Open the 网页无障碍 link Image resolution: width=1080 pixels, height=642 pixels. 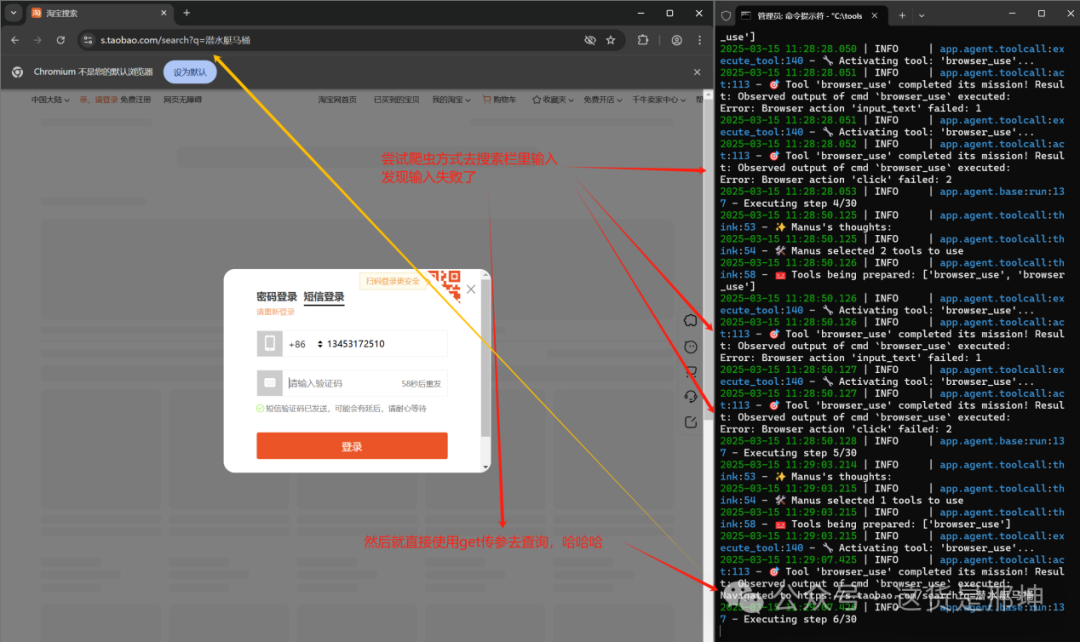pyautogui.click(x=183, y=100)
